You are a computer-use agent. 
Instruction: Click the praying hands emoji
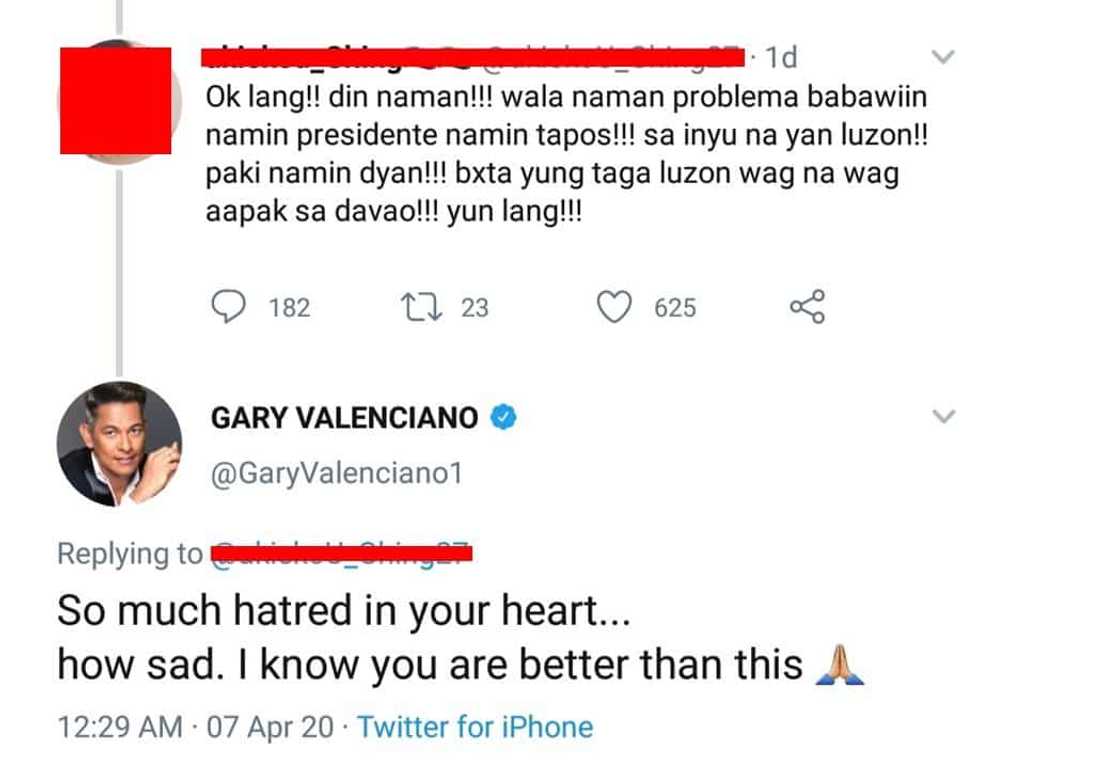click(x=840, y=665)
